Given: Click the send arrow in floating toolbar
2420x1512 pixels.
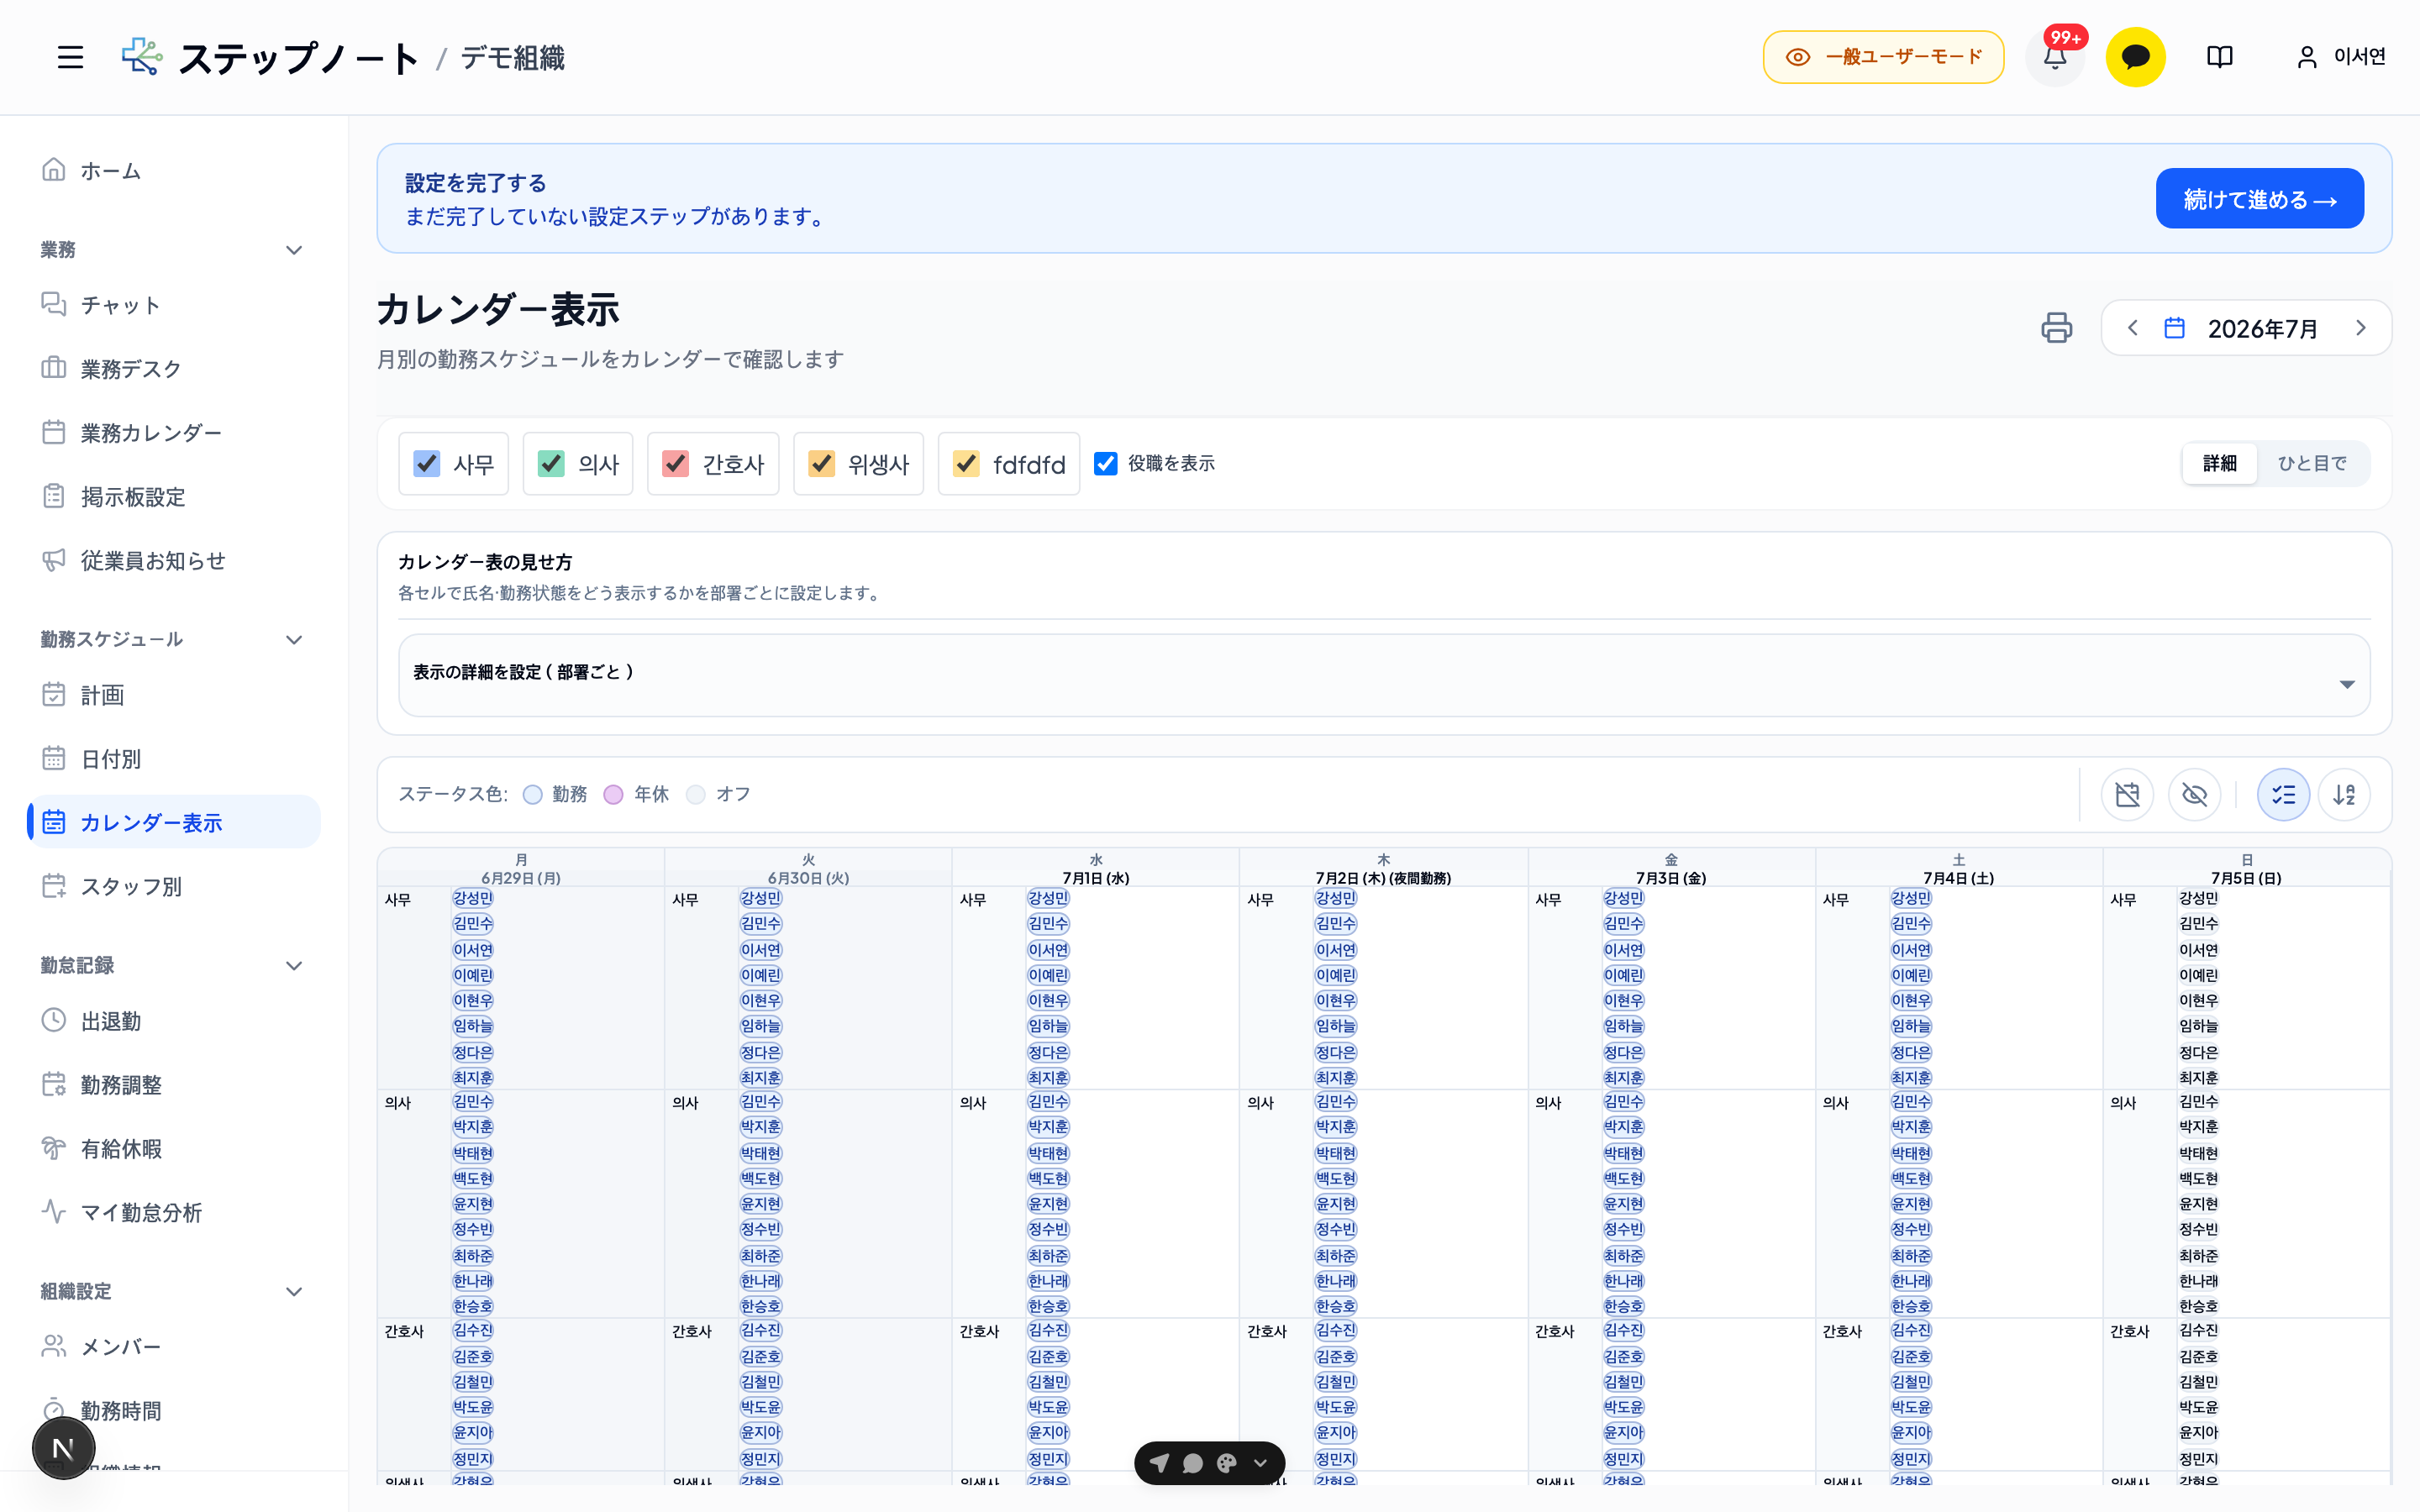Looking at the screenshot, I should click(x=1159, y=1463).
